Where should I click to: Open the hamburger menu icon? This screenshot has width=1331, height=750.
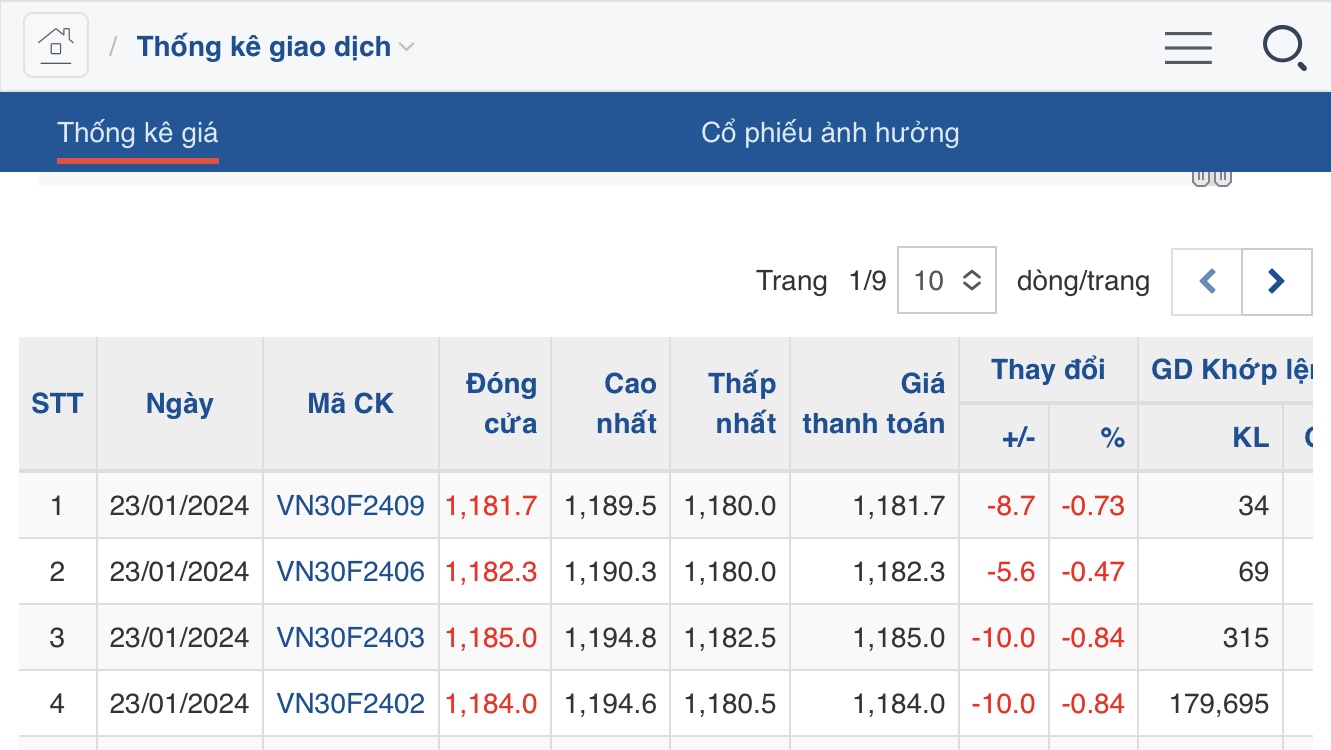[1188, 47]
